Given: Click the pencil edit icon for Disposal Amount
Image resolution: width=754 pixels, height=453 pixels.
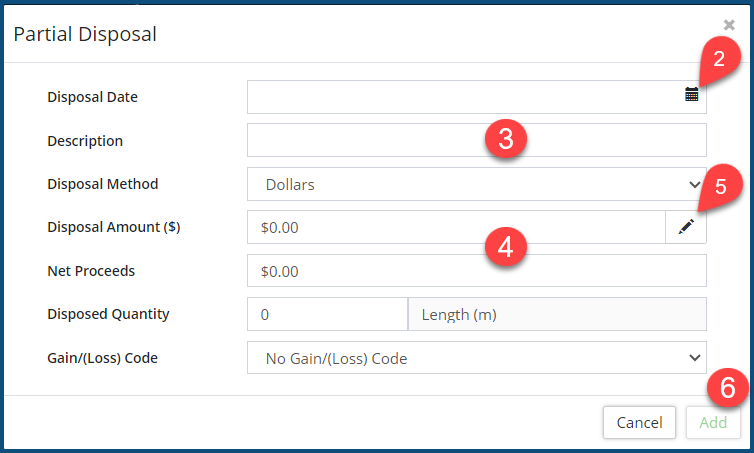Looking at the screenshot, I should tap(686, 227).
